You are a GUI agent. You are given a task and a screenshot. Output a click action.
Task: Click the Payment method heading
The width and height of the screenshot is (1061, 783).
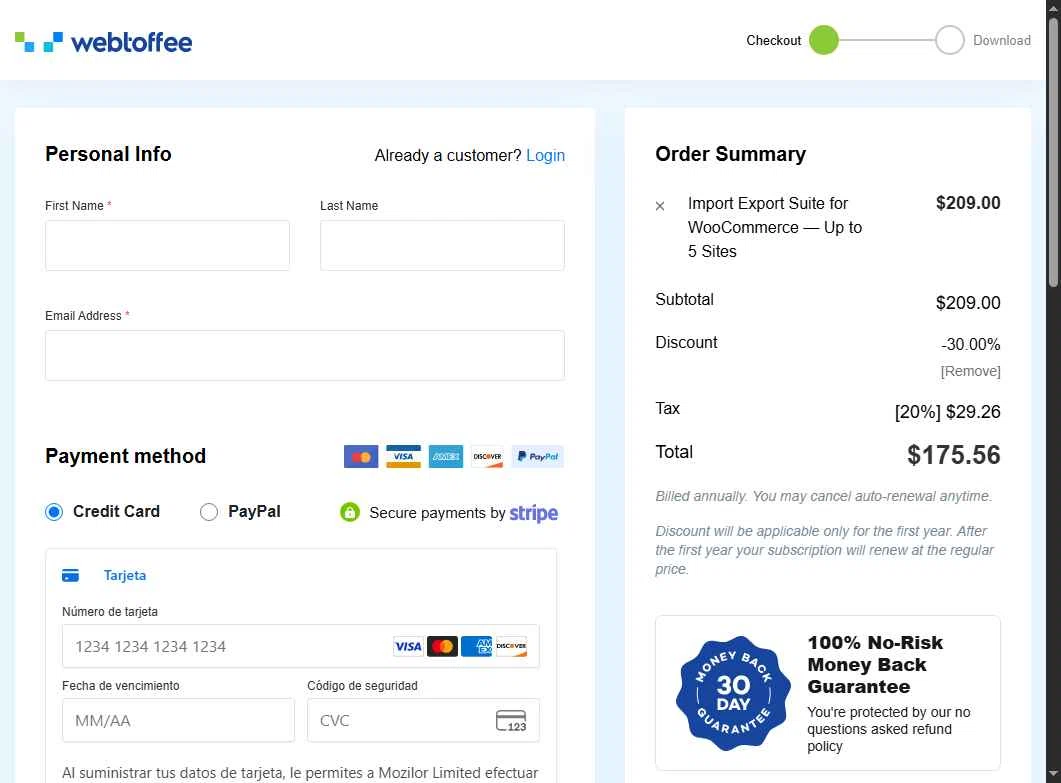(126, 456)
